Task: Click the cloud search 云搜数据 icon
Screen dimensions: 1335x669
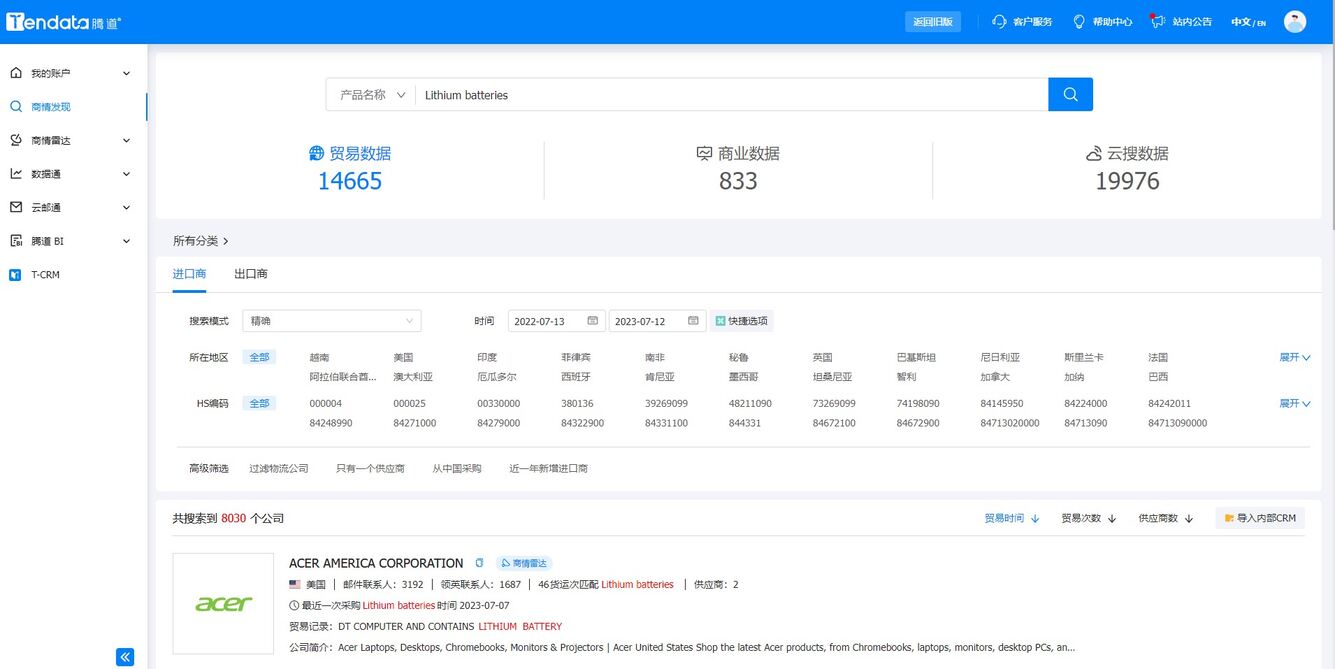Action: pyautogui.click(x=1094, y=153)
